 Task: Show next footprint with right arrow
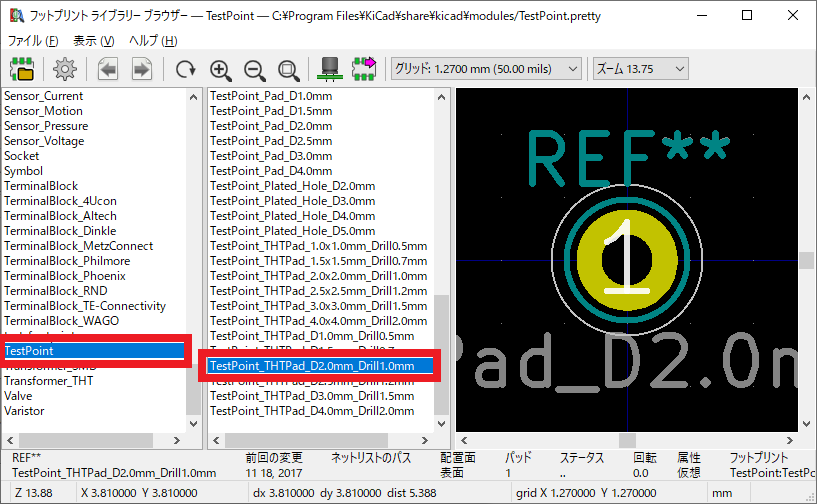pos(141,69)
